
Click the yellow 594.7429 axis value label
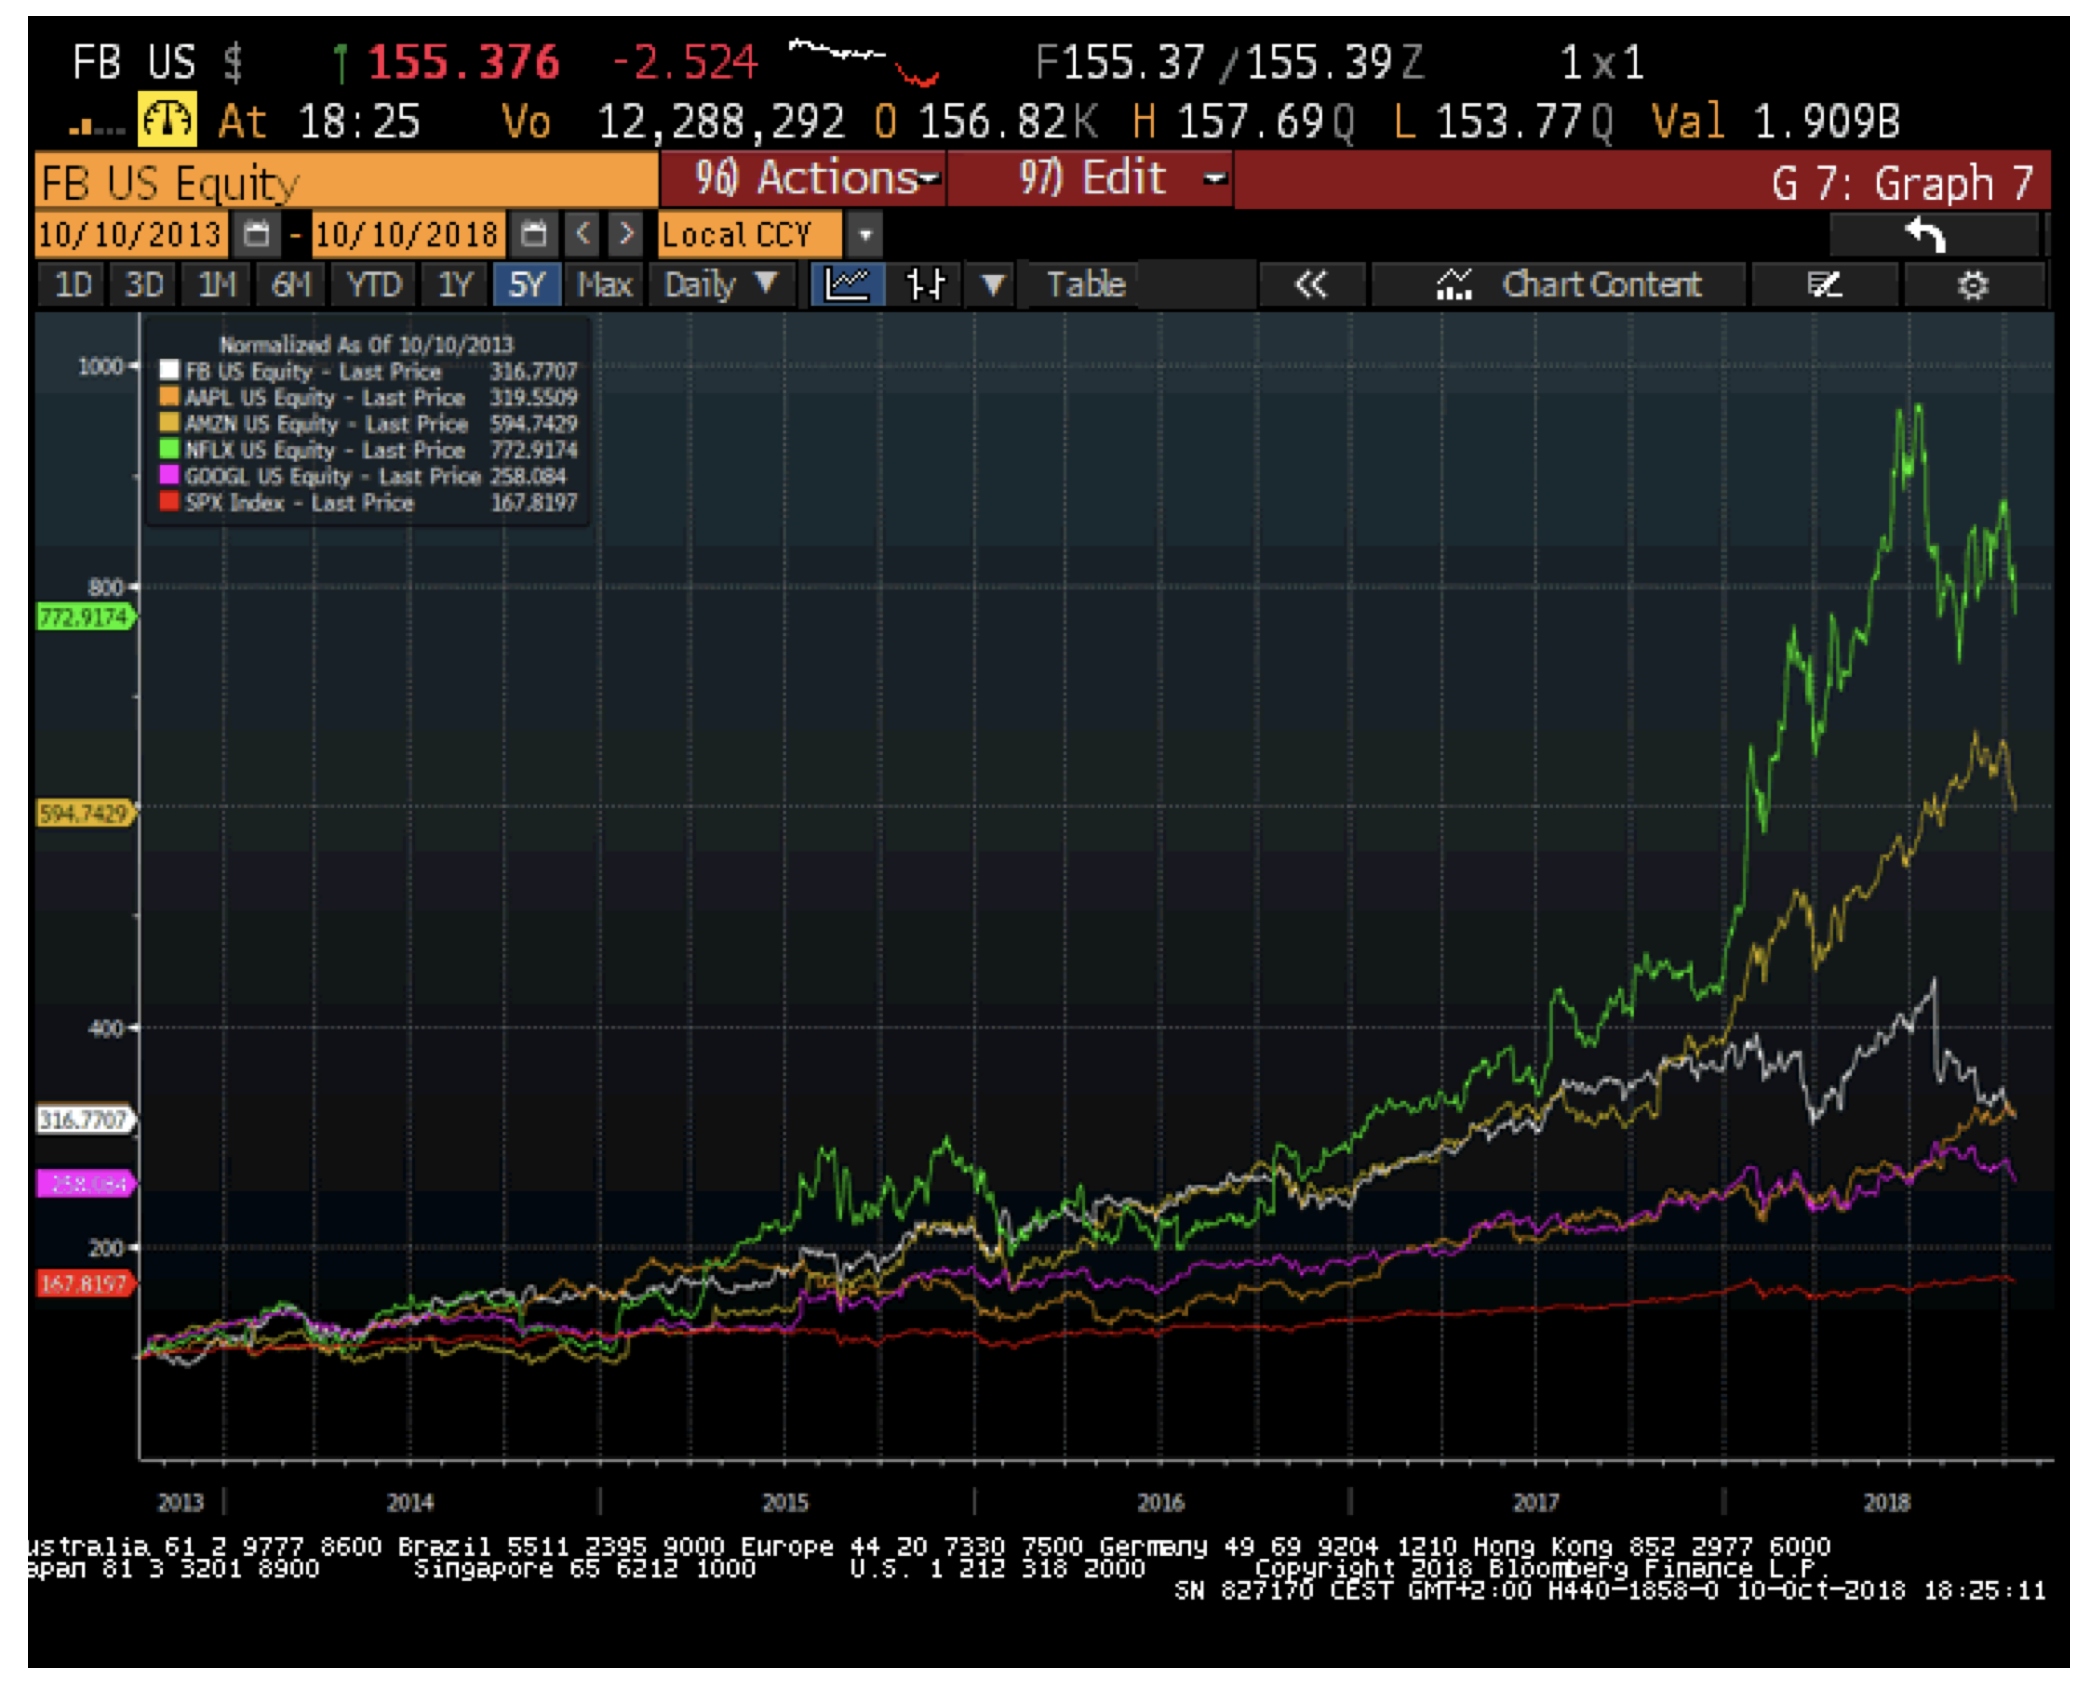[85, 813]
